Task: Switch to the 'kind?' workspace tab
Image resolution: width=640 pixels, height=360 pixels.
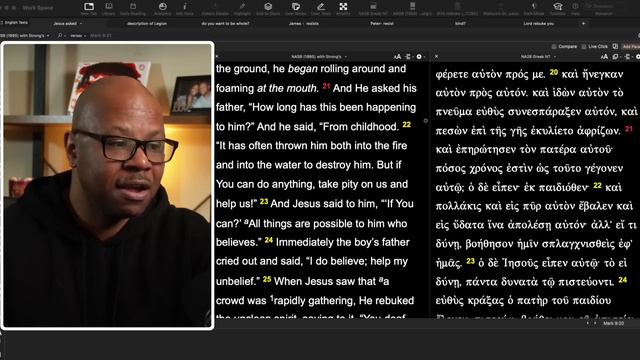Action: pyautogui.click(x=460, y=24)
